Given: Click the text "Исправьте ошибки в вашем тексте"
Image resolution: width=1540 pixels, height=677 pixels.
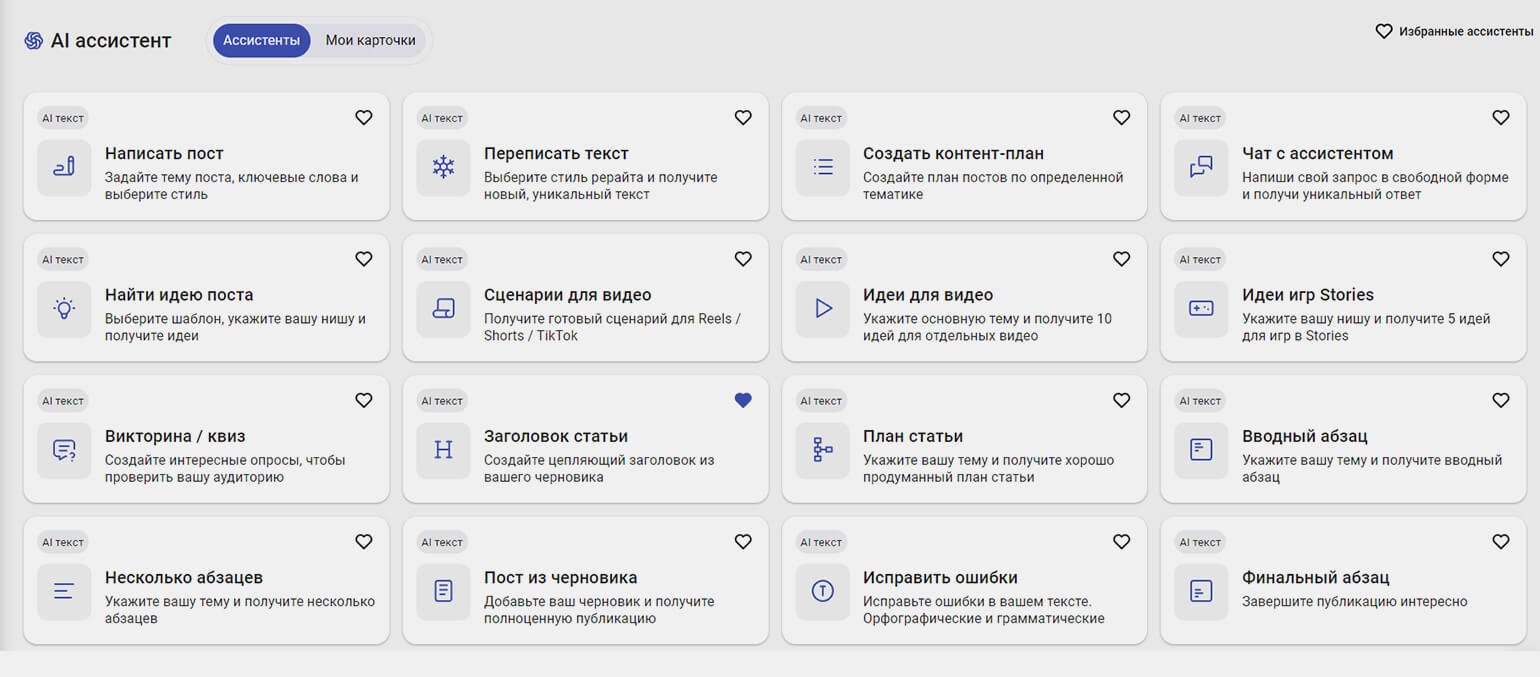Looking at the screenshot, I should click(976, 602).
